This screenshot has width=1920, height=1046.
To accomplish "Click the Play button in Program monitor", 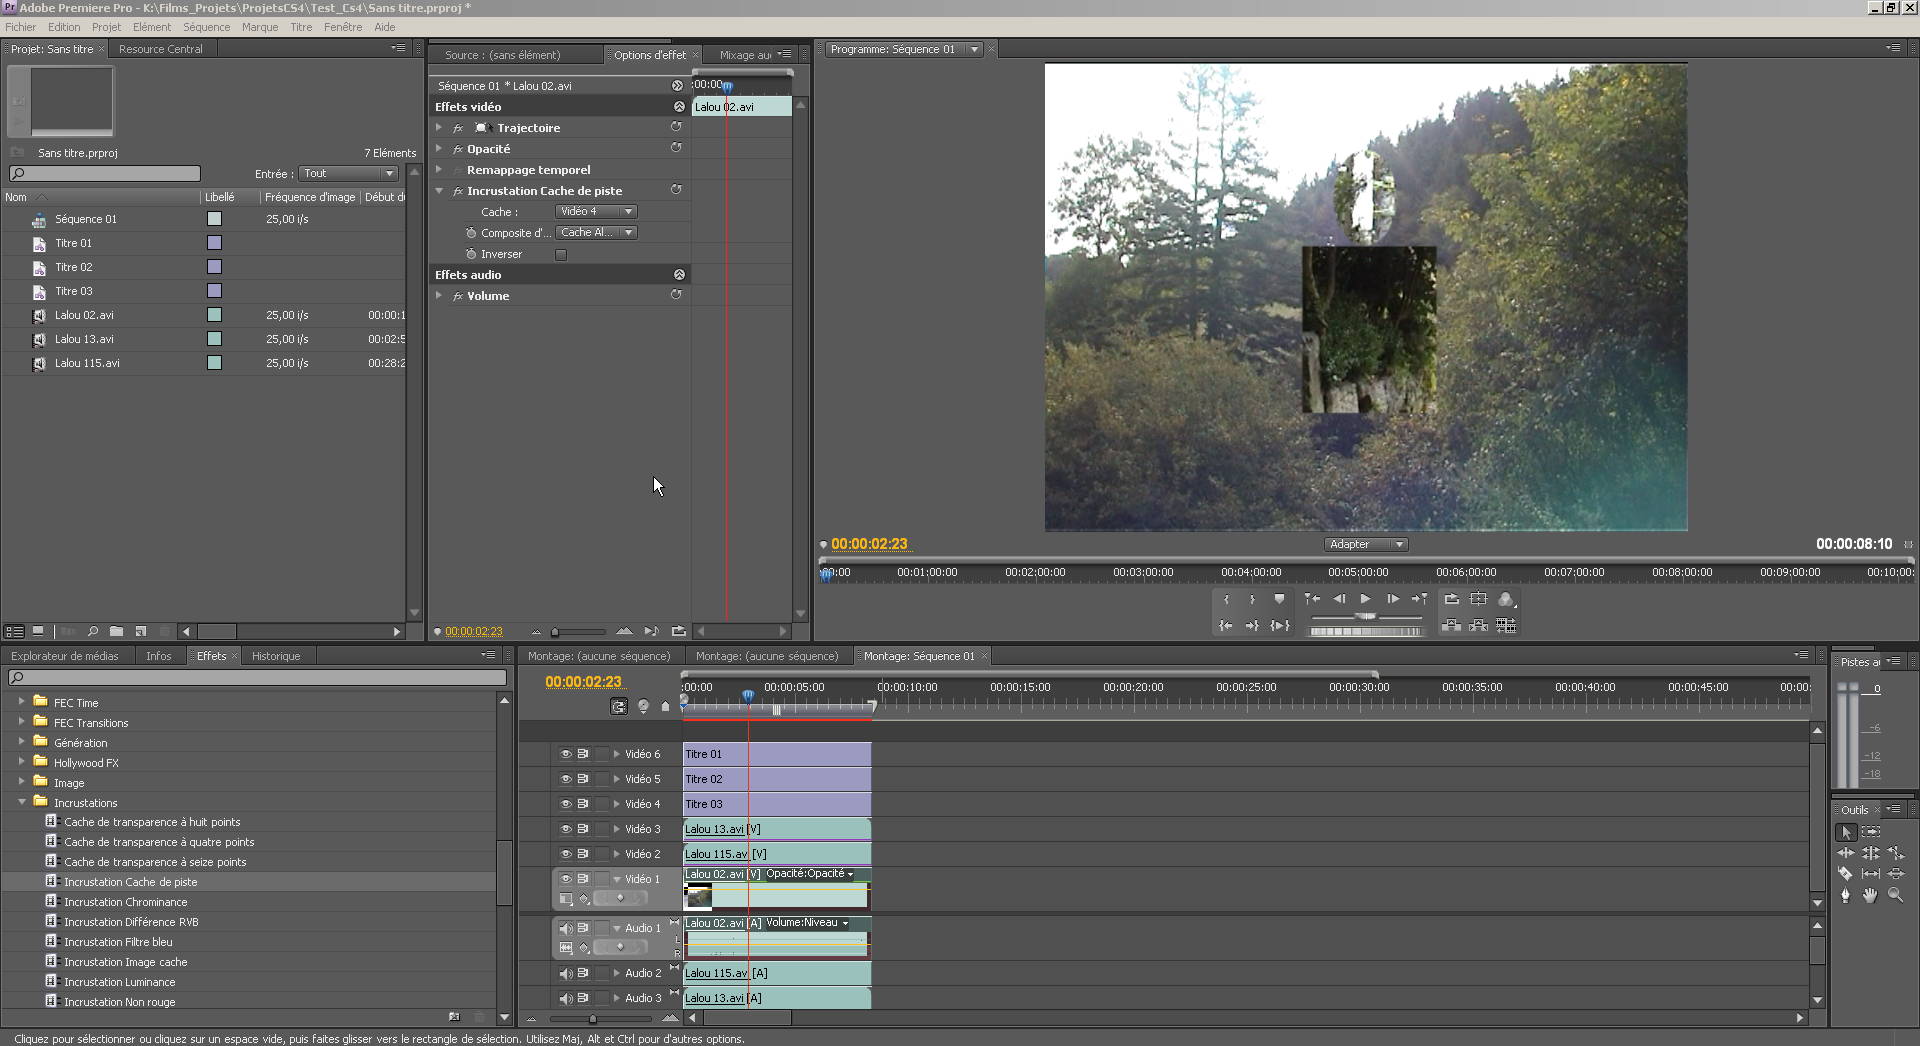I will (x=1365, y=599).
